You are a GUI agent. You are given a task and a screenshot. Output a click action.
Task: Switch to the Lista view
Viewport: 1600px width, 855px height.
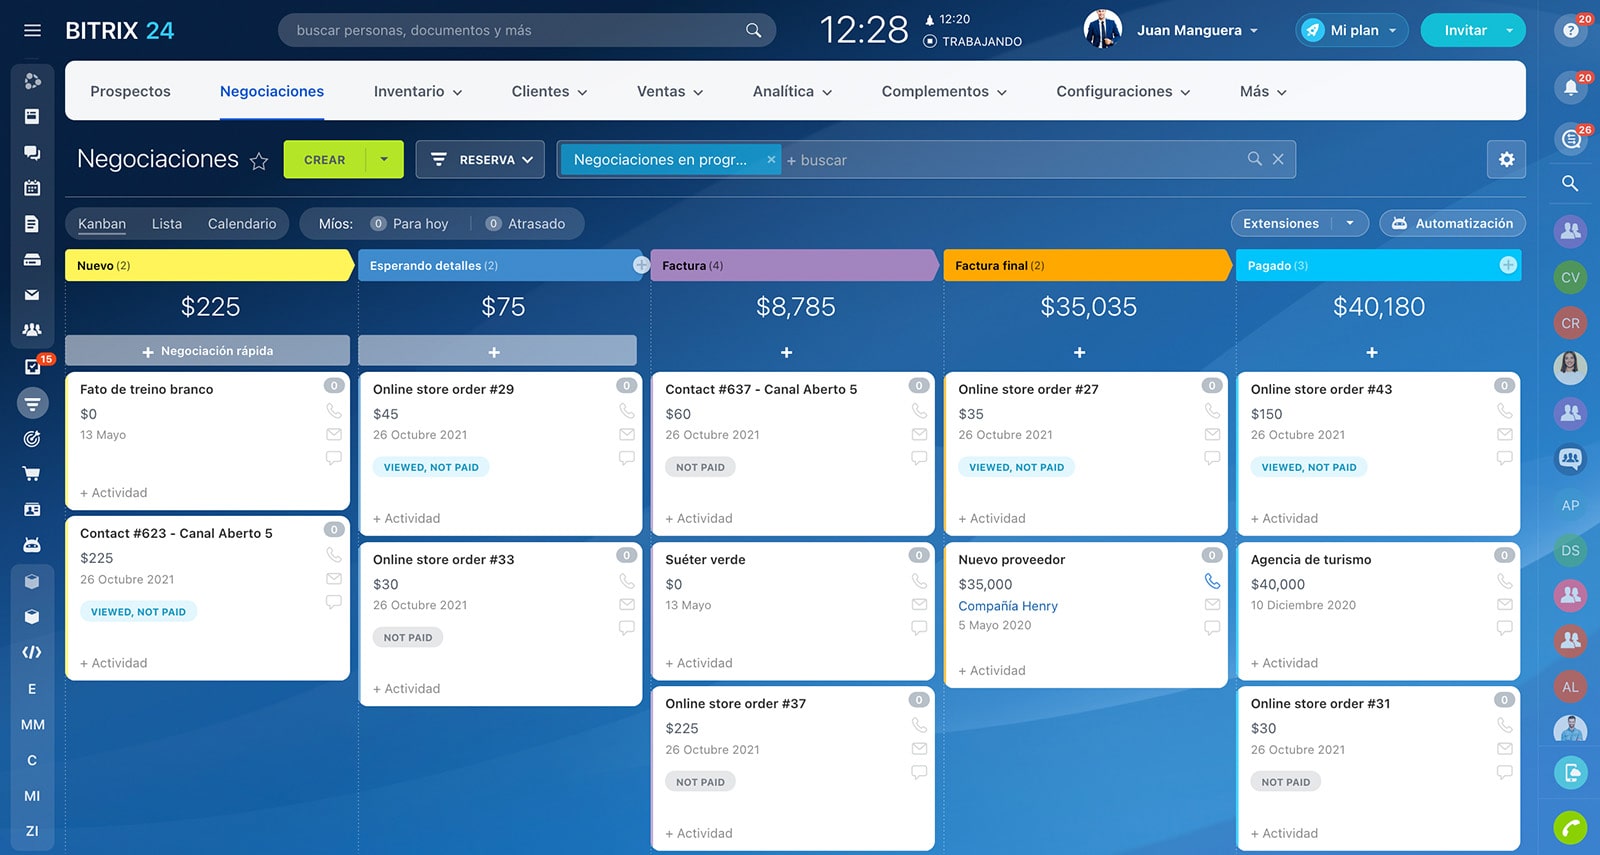click(167, 224)
